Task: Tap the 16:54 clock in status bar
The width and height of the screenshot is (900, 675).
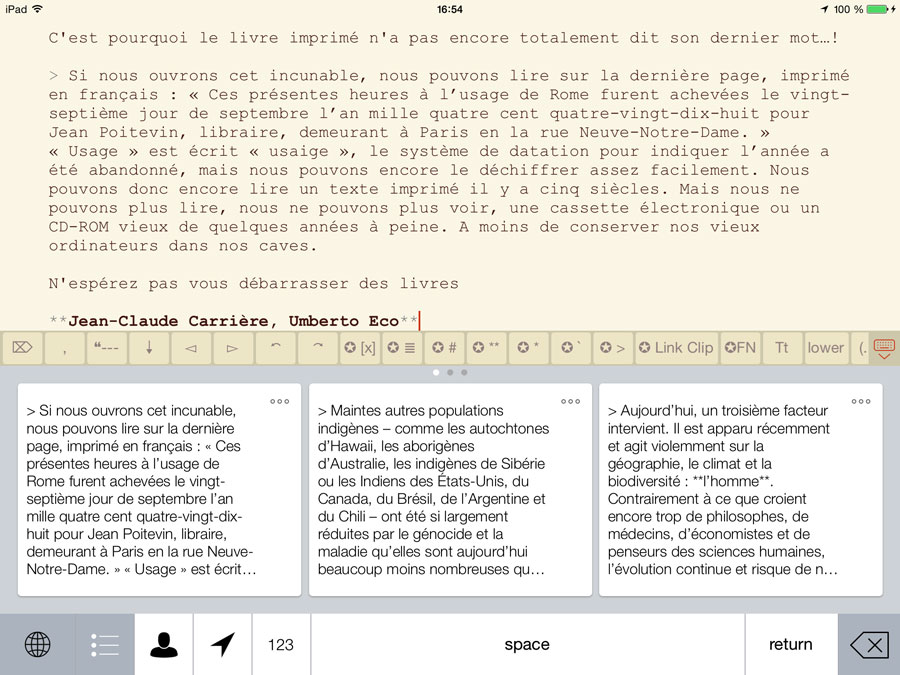Action: (x=449, y=9)
